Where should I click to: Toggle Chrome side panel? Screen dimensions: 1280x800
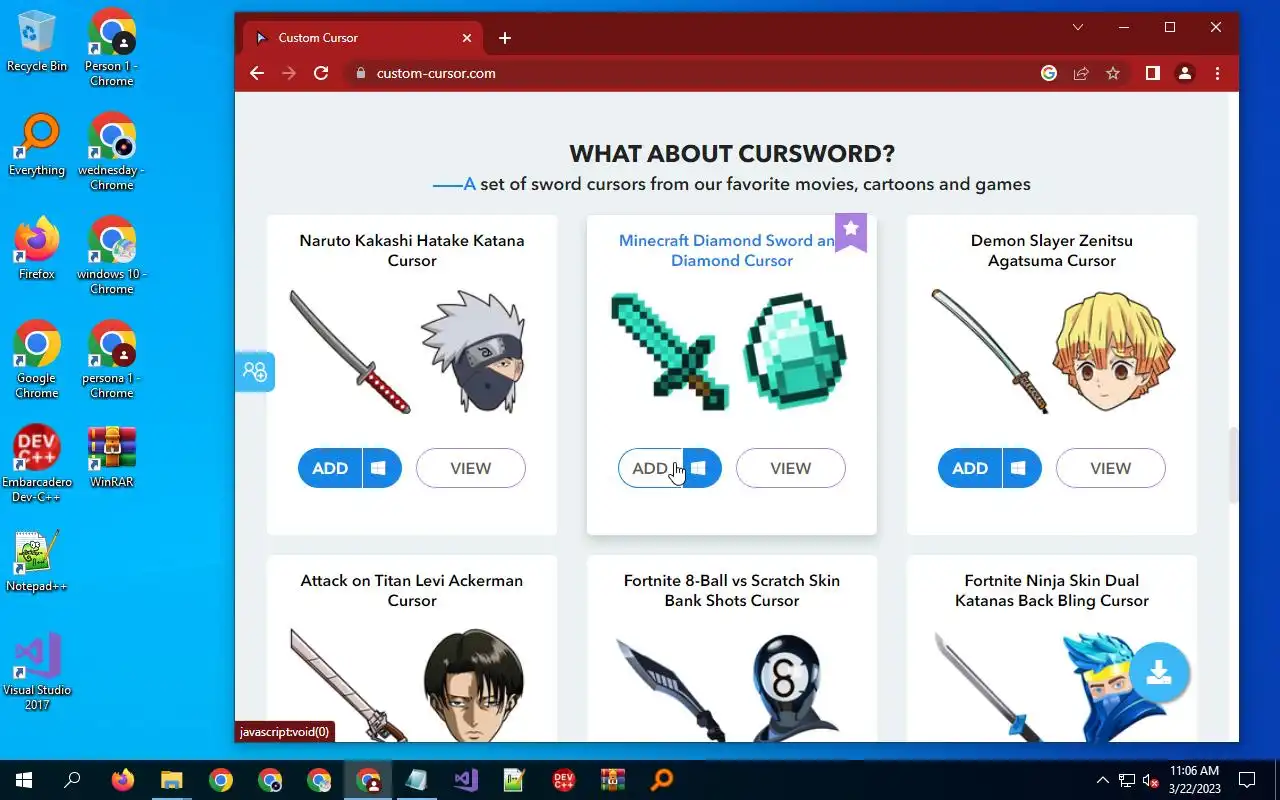coord(1153,73)
